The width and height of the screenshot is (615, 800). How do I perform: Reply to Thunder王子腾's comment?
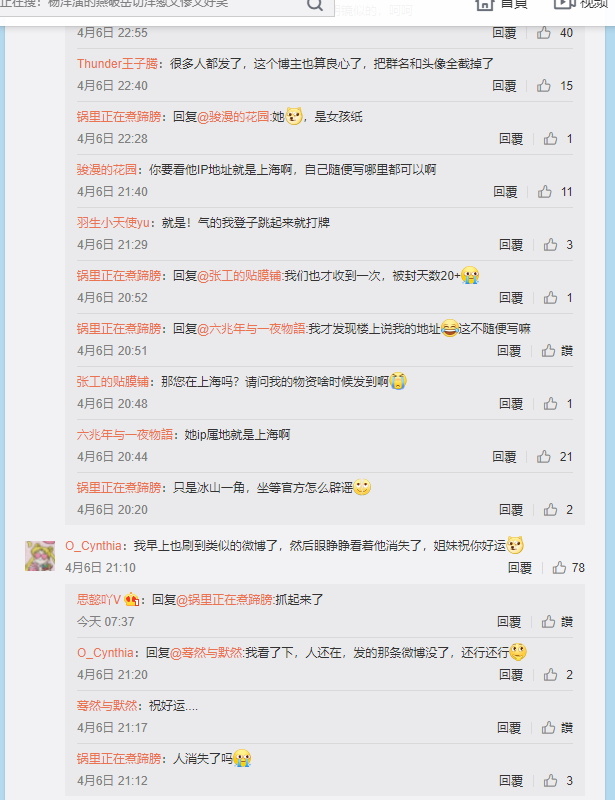504,86
